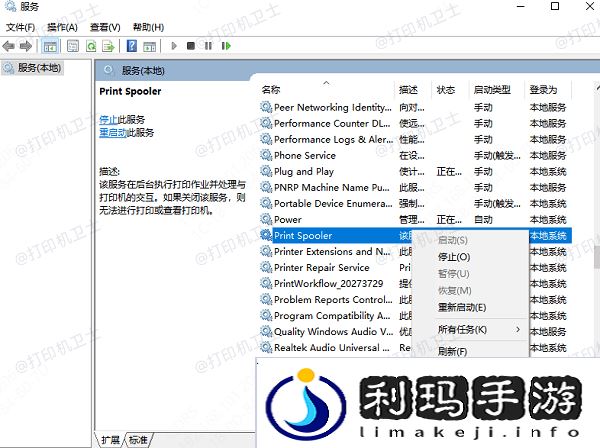Click the Pause Service toolbar icon
This screenshot has width=600, height=448.
click(207, 46)
